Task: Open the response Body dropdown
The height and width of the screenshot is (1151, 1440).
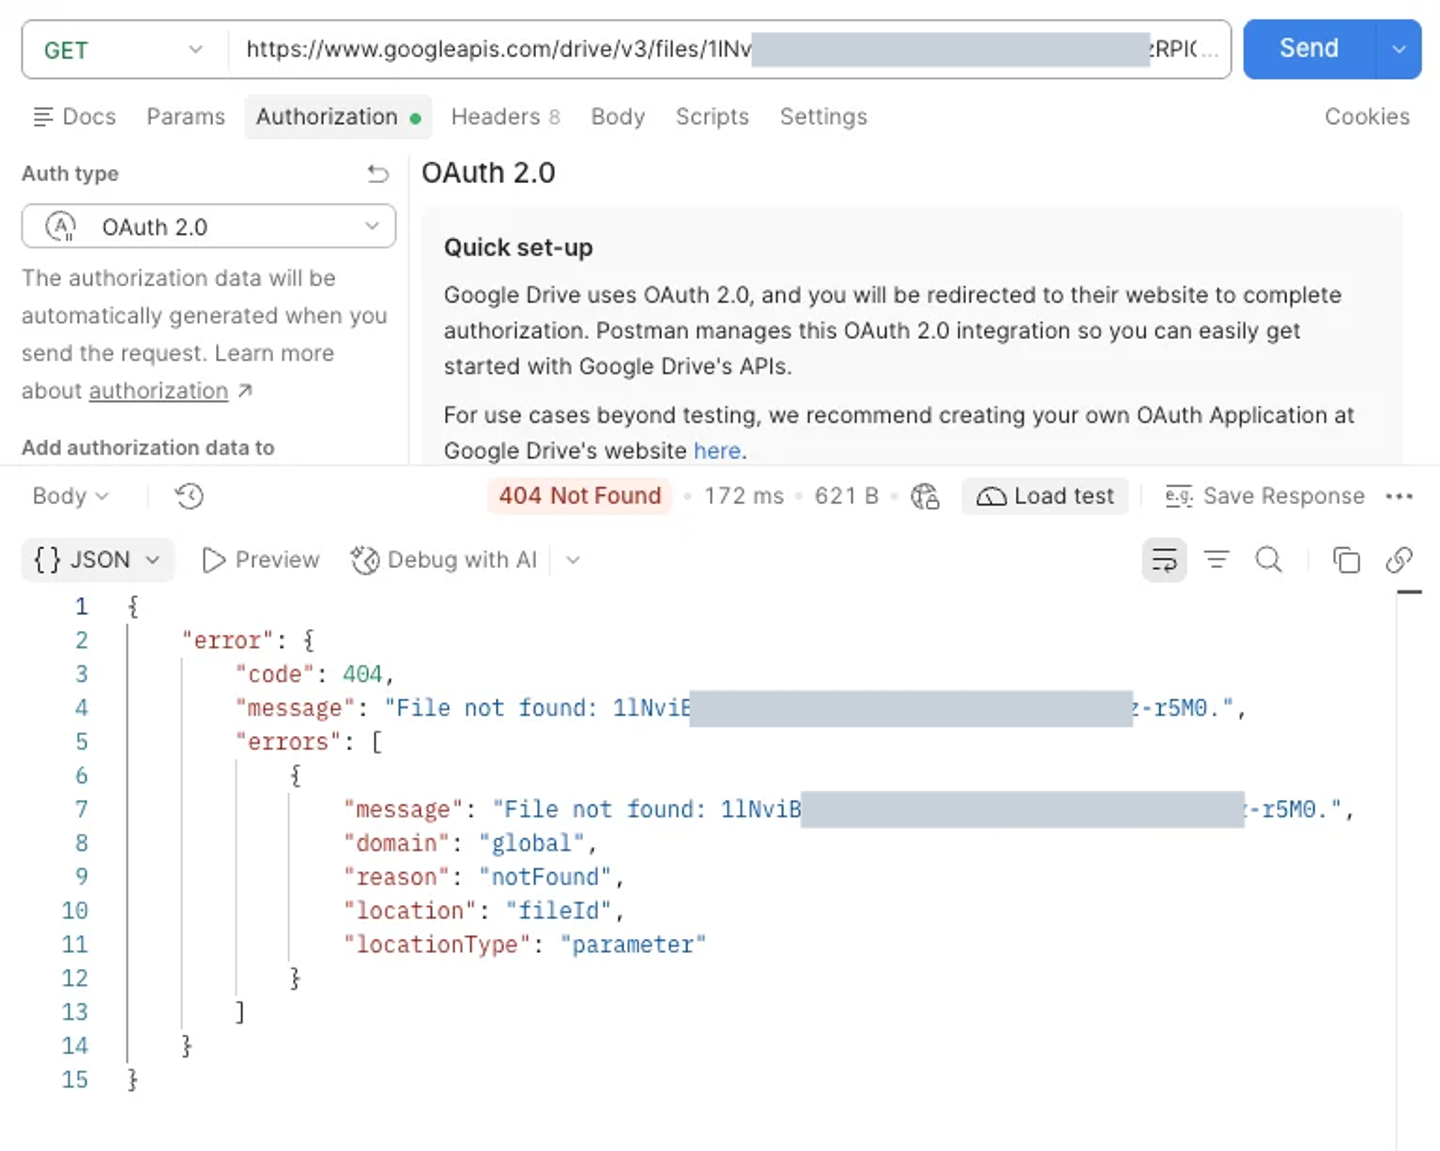Action: tap(70, 496)
